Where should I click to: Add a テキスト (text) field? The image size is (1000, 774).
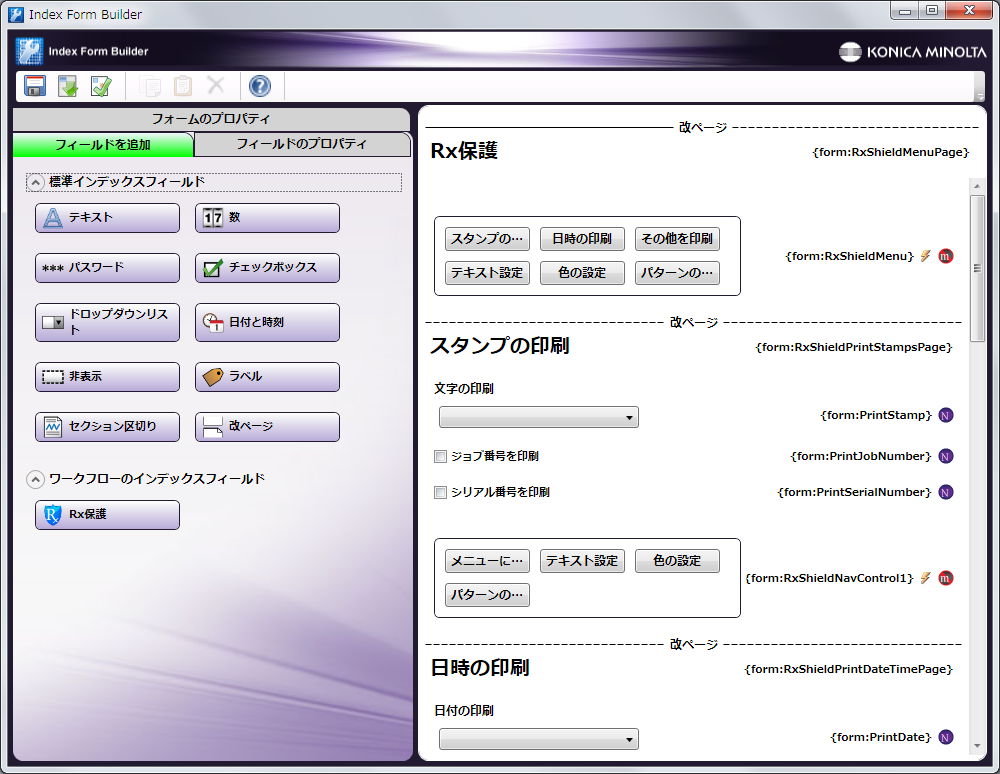[x=107, y=218]
